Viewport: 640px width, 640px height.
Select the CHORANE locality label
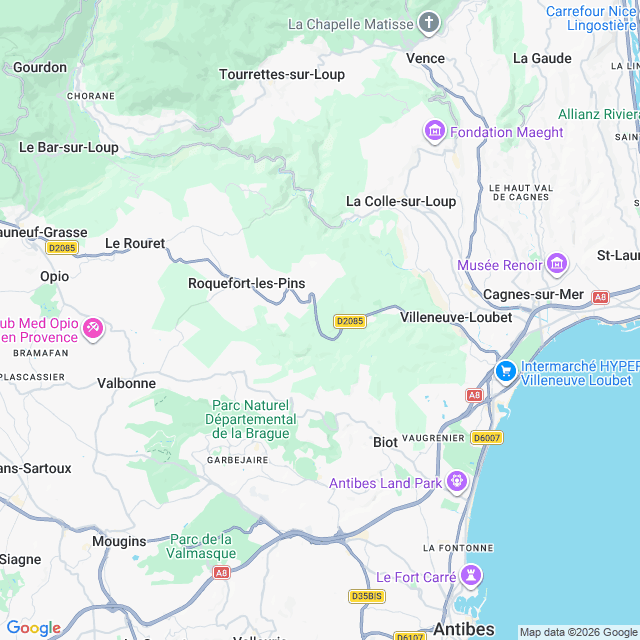coord(91,96)
